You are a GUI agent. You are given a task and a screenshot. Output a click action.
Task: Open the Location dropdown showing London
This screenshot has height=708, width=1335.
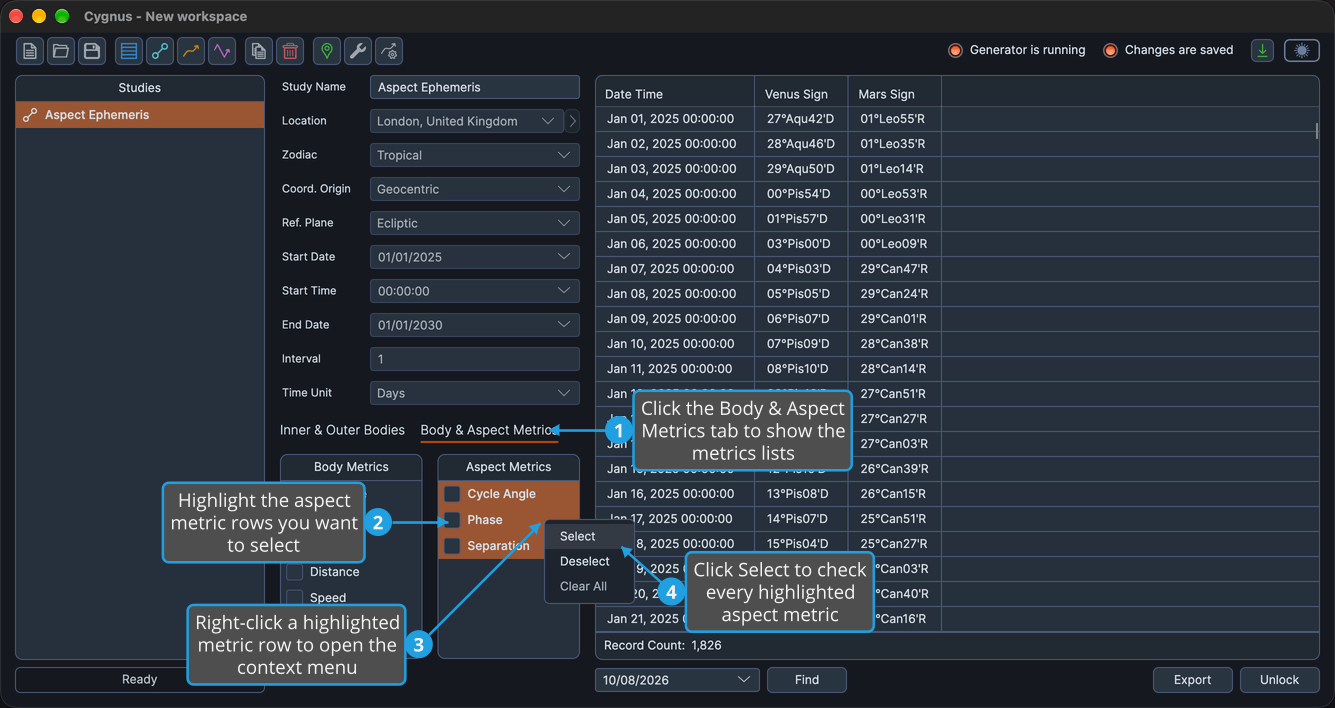(466, 121)
